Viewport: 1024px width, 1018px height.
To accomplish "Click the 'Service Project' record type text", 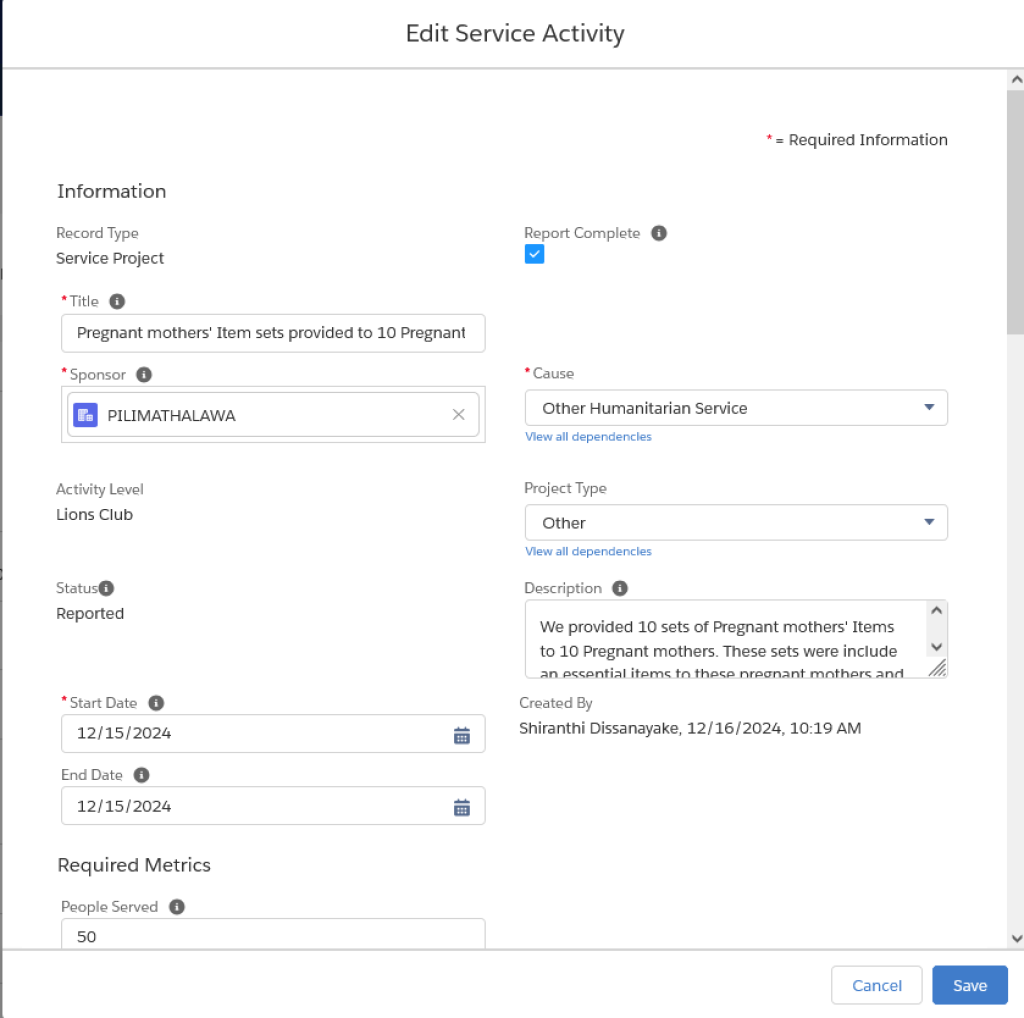I will (110, 259).
